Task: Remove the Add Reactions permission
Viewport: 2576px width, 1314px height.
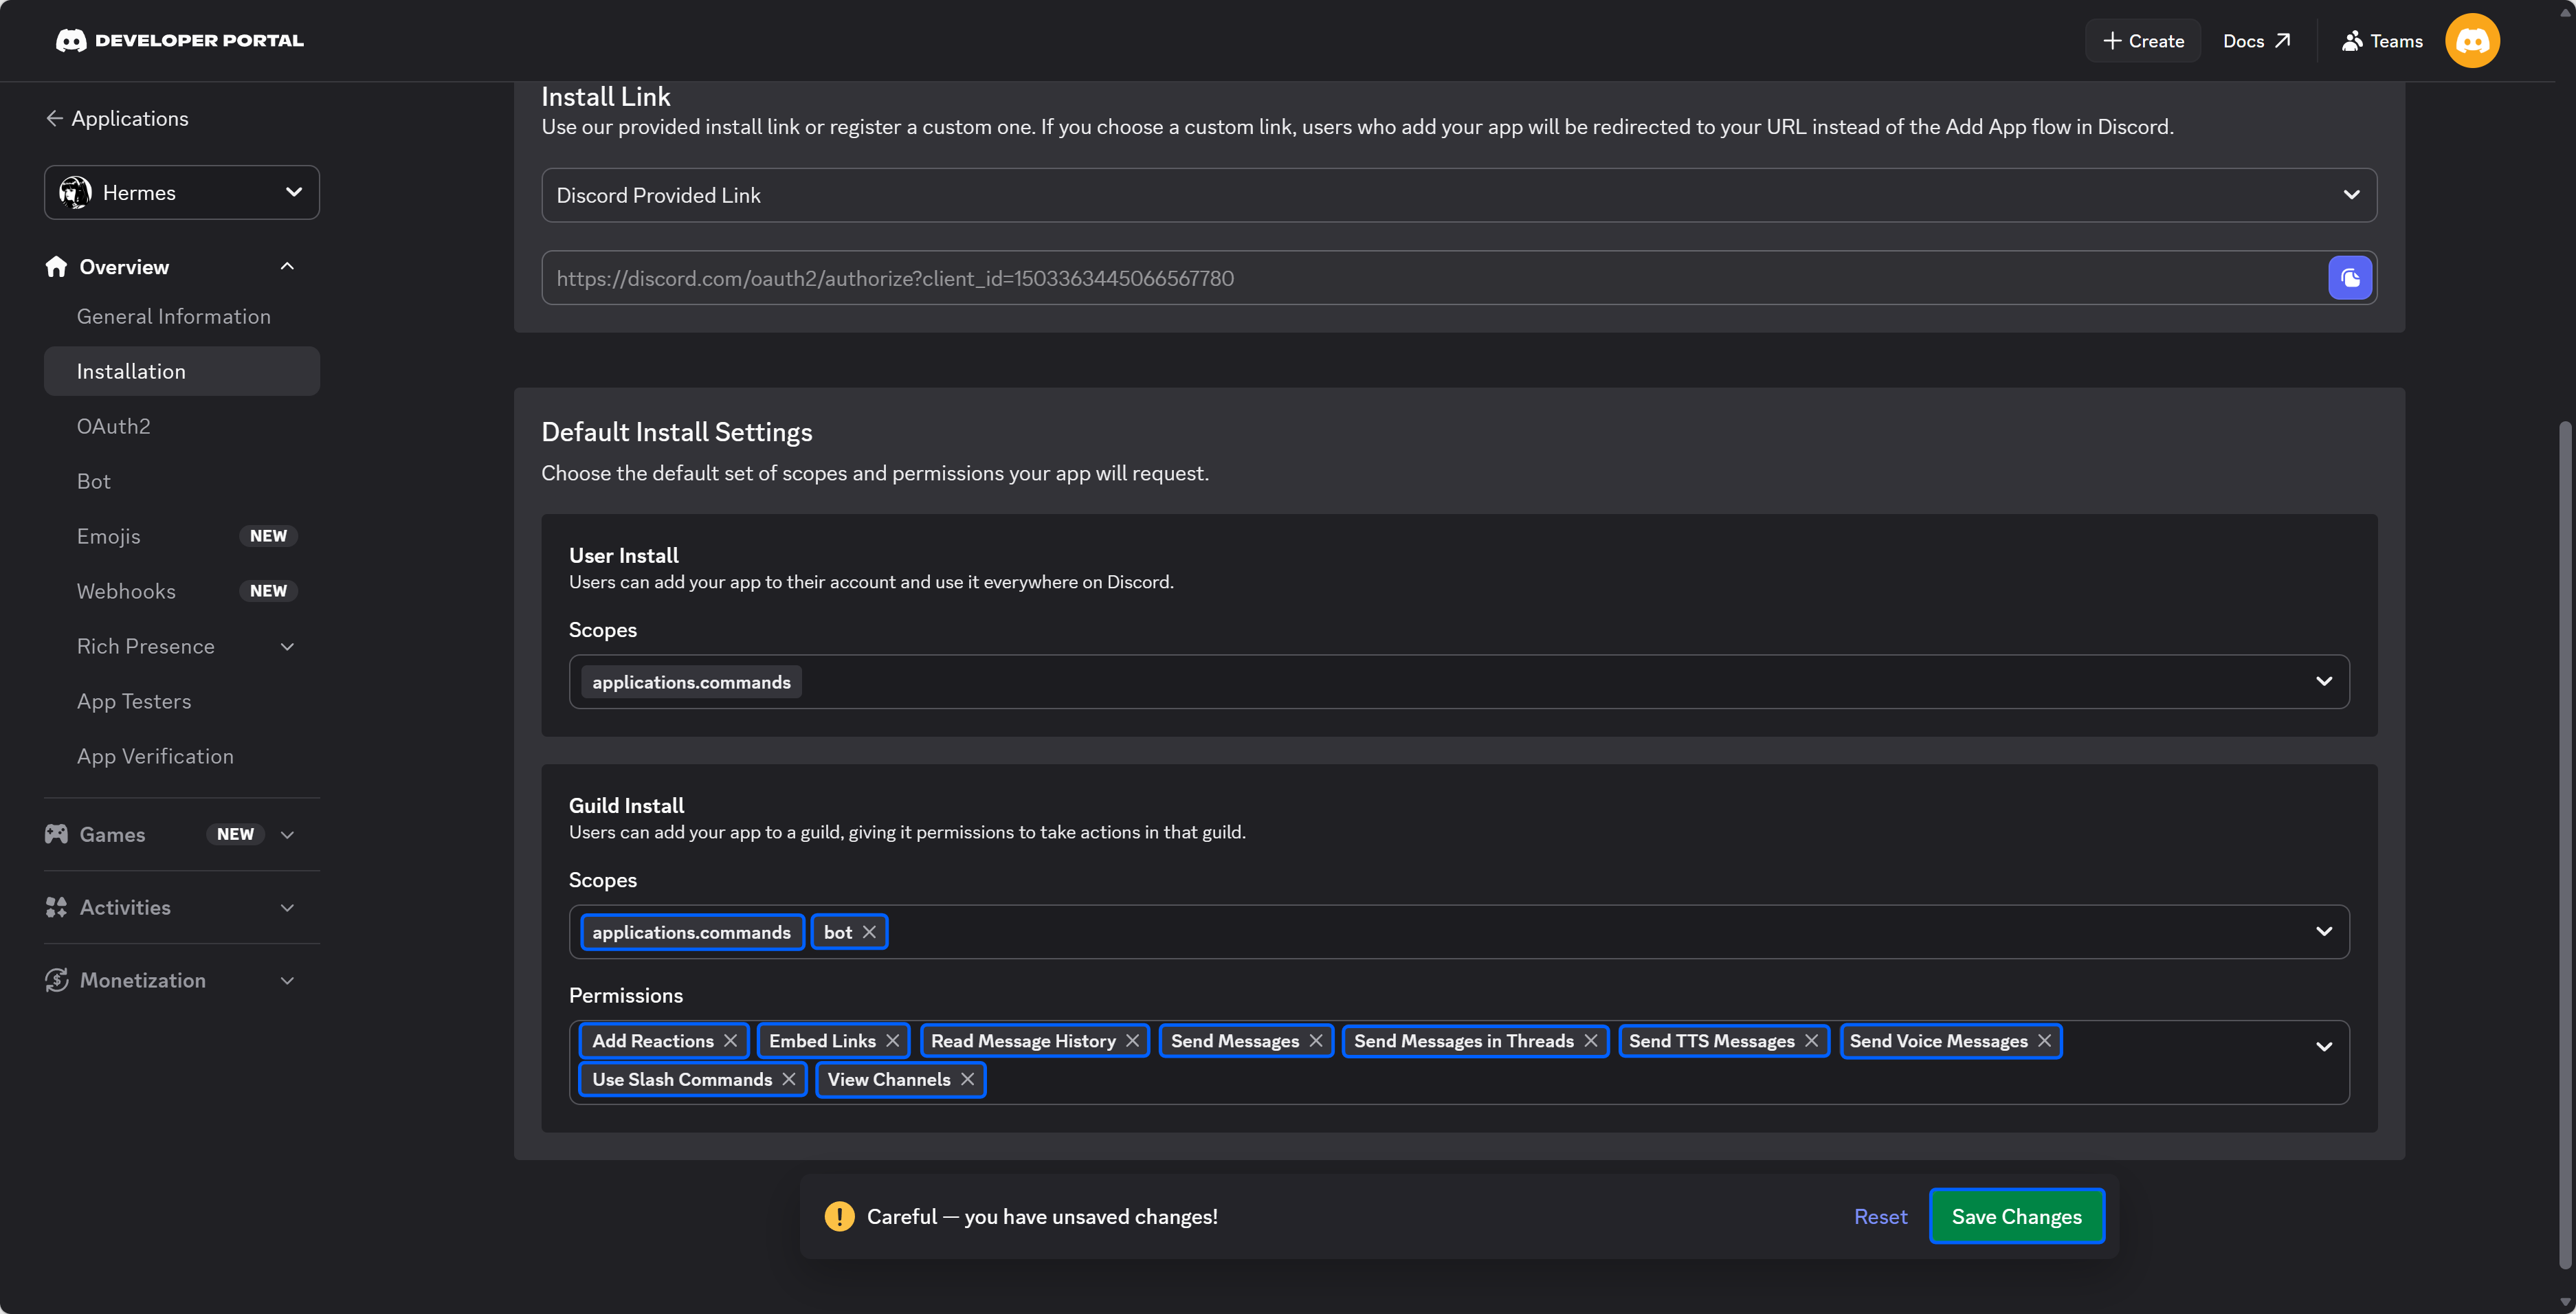Action: point(730,1041)
